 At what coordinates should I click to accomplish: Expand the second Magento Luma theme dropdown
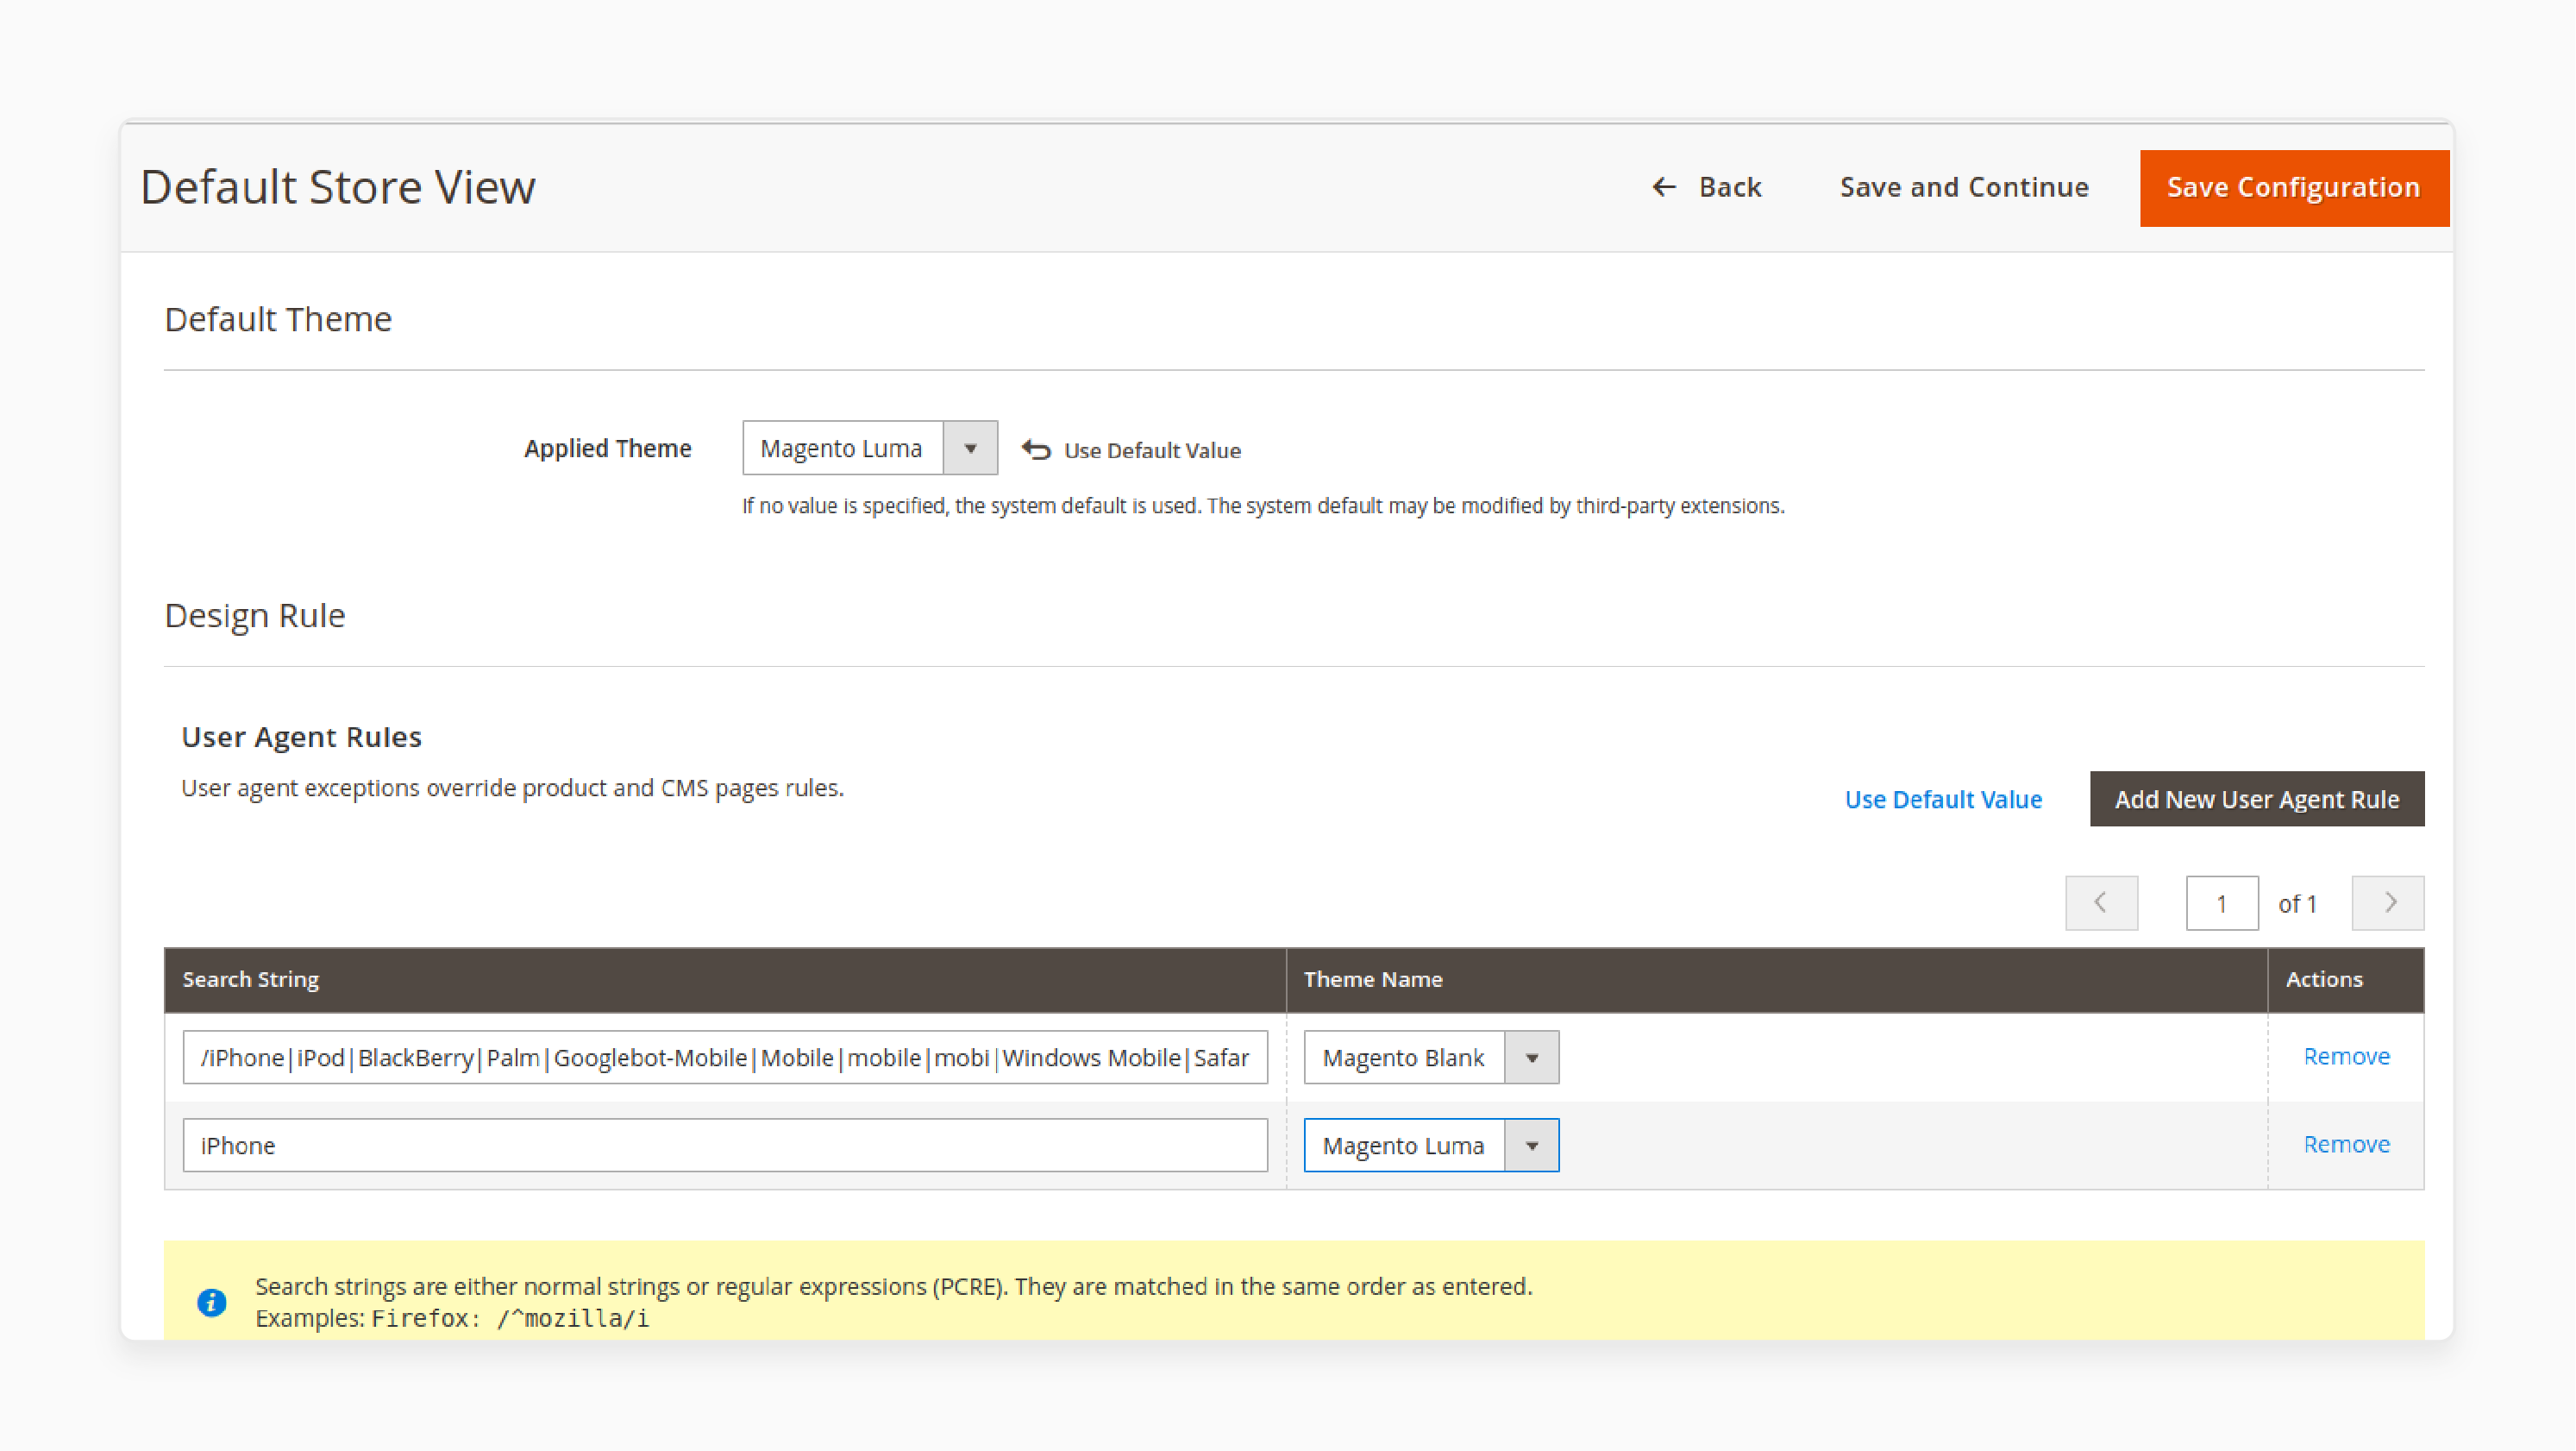tap(1532, 1145)
